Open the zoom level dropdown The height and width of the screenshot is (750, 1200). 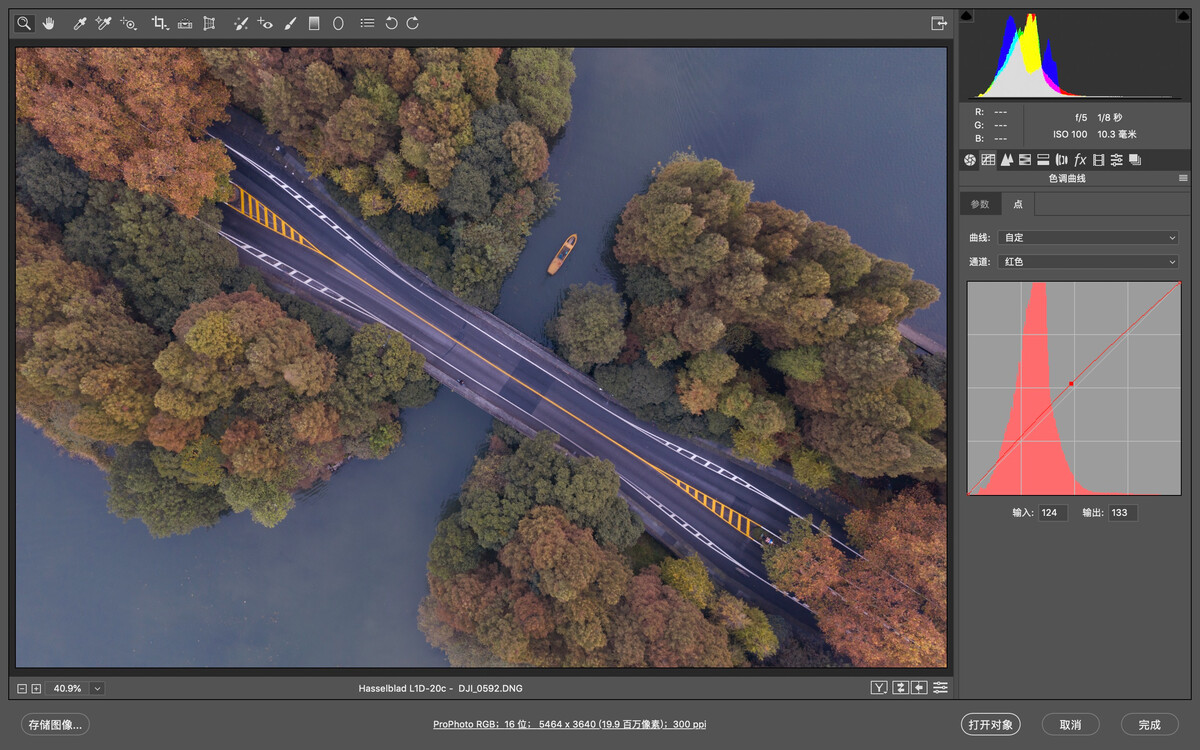point(97,689)
